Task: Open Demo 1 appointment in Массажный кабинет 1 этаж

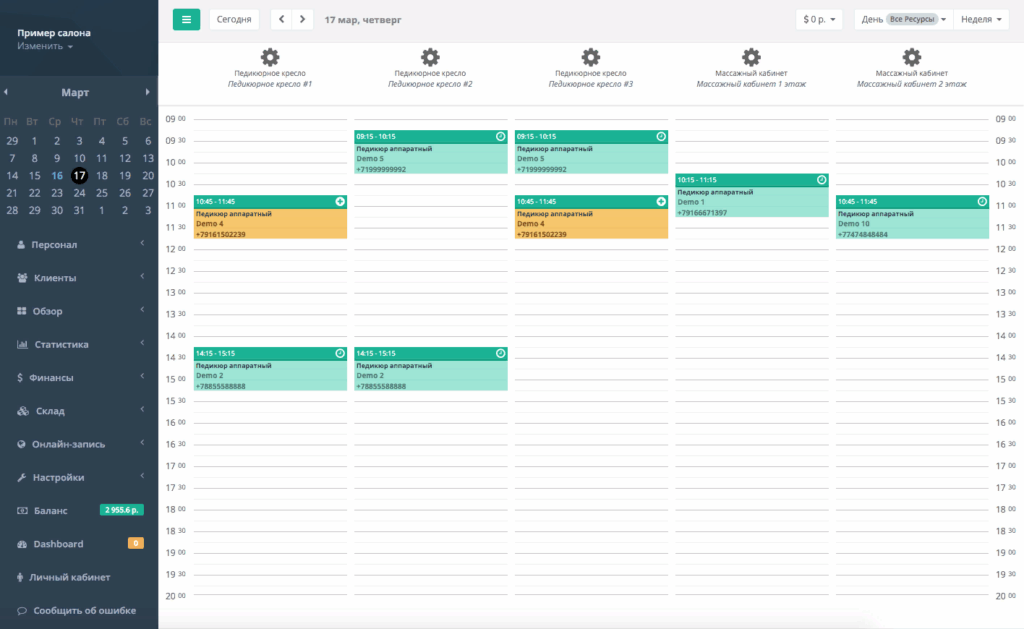Action: coord(751,195)
